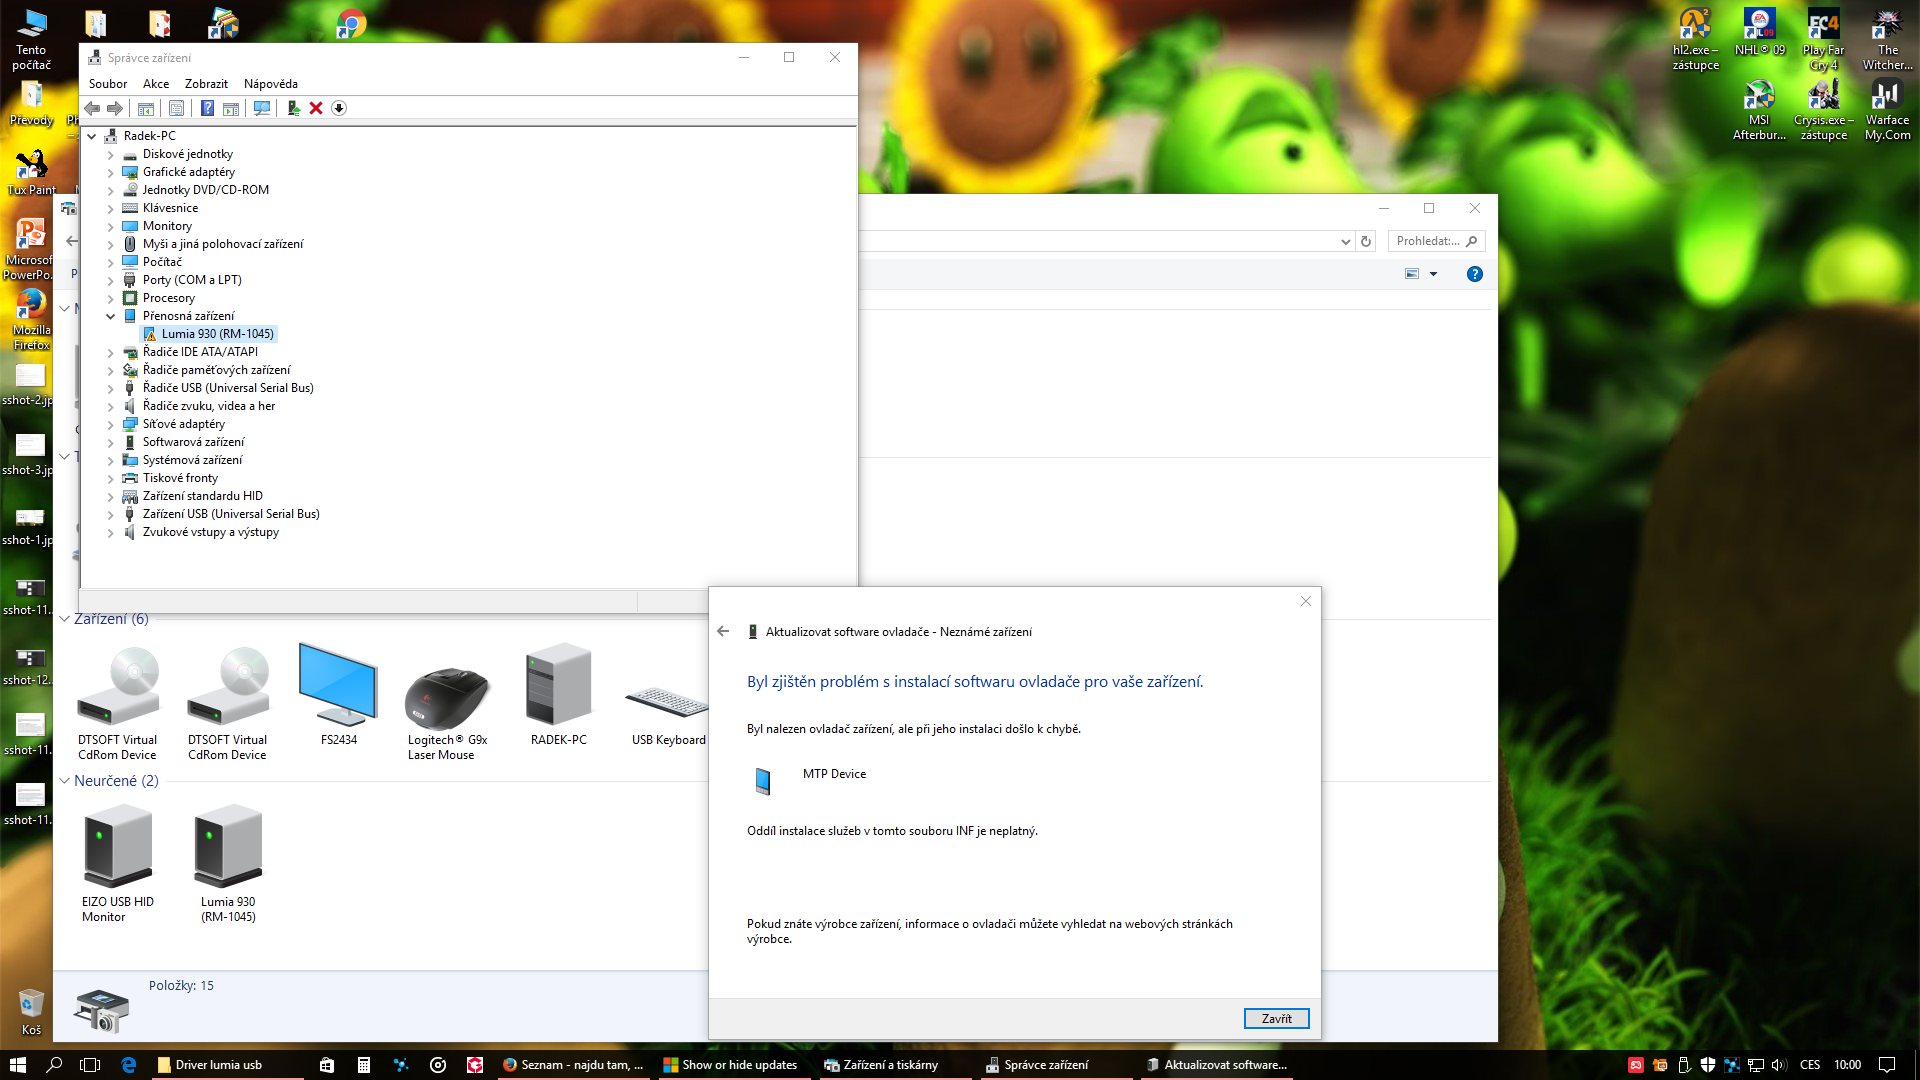This screenshot has width=1920, height=1080.
Task: Select Lumia 930 (RM-1045) in device tree
Action: [x=217, y=334]
